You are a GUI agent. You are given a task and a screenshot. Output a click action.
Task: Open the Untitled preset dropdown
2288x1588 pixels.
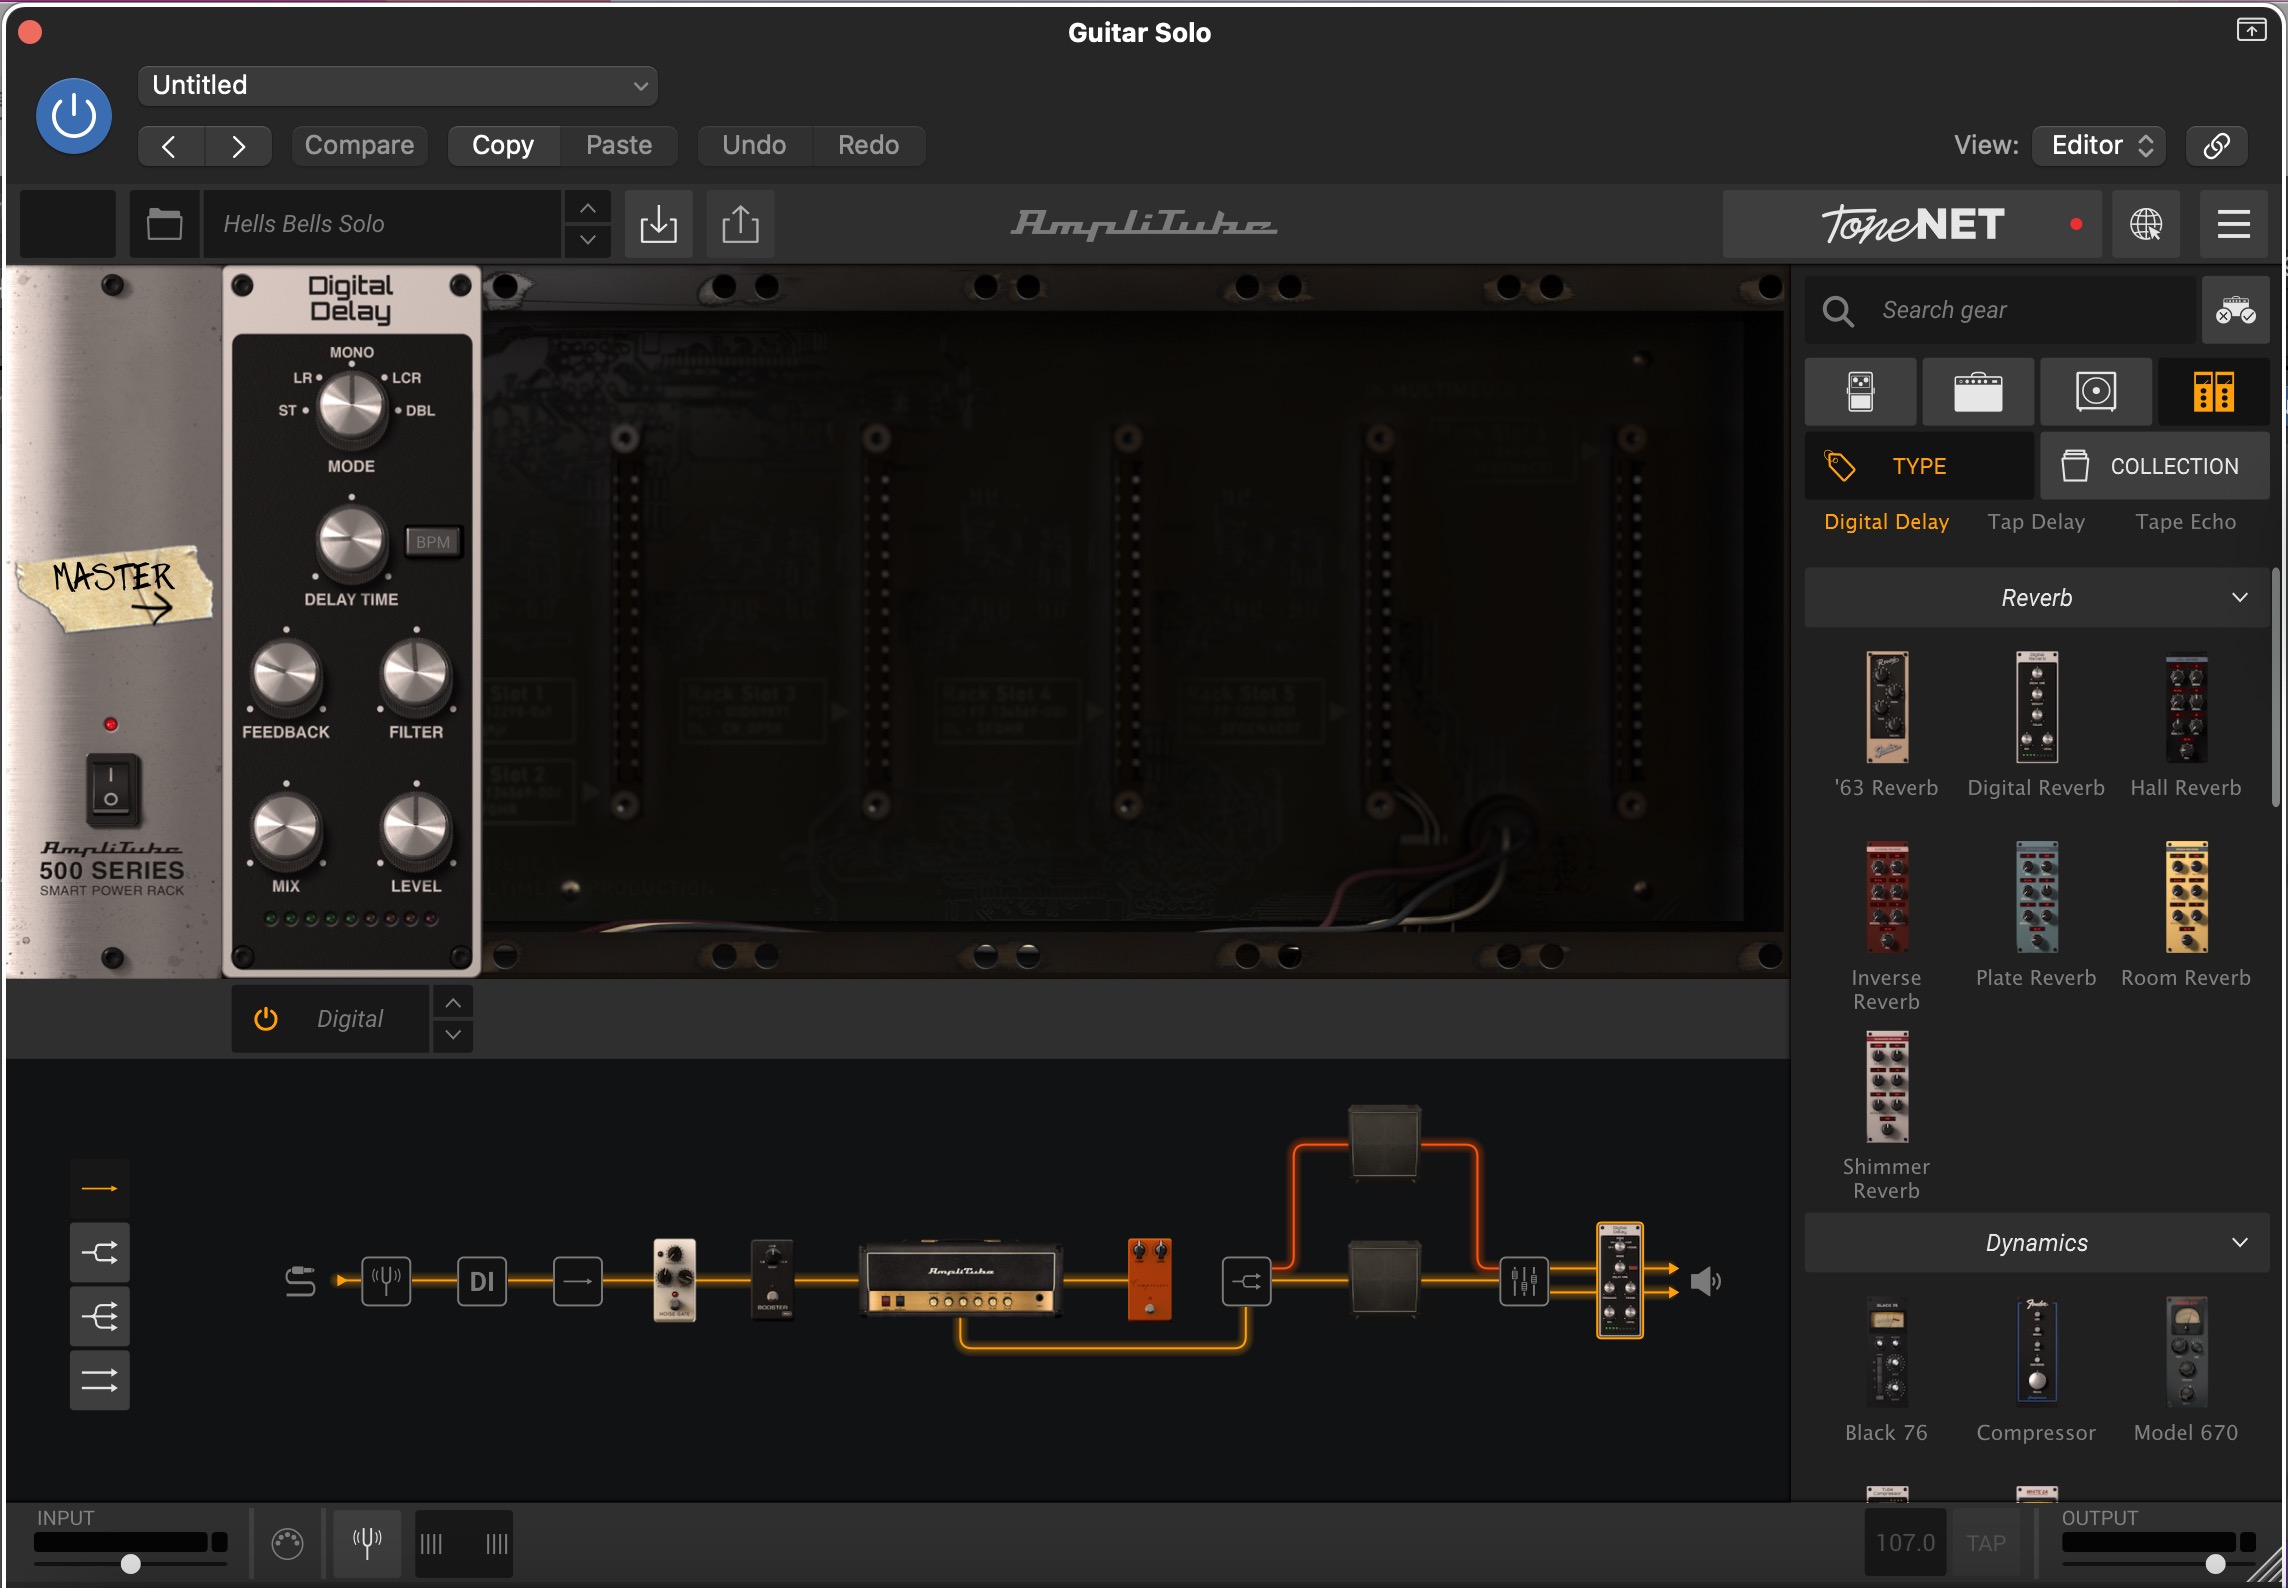point(398,86)
